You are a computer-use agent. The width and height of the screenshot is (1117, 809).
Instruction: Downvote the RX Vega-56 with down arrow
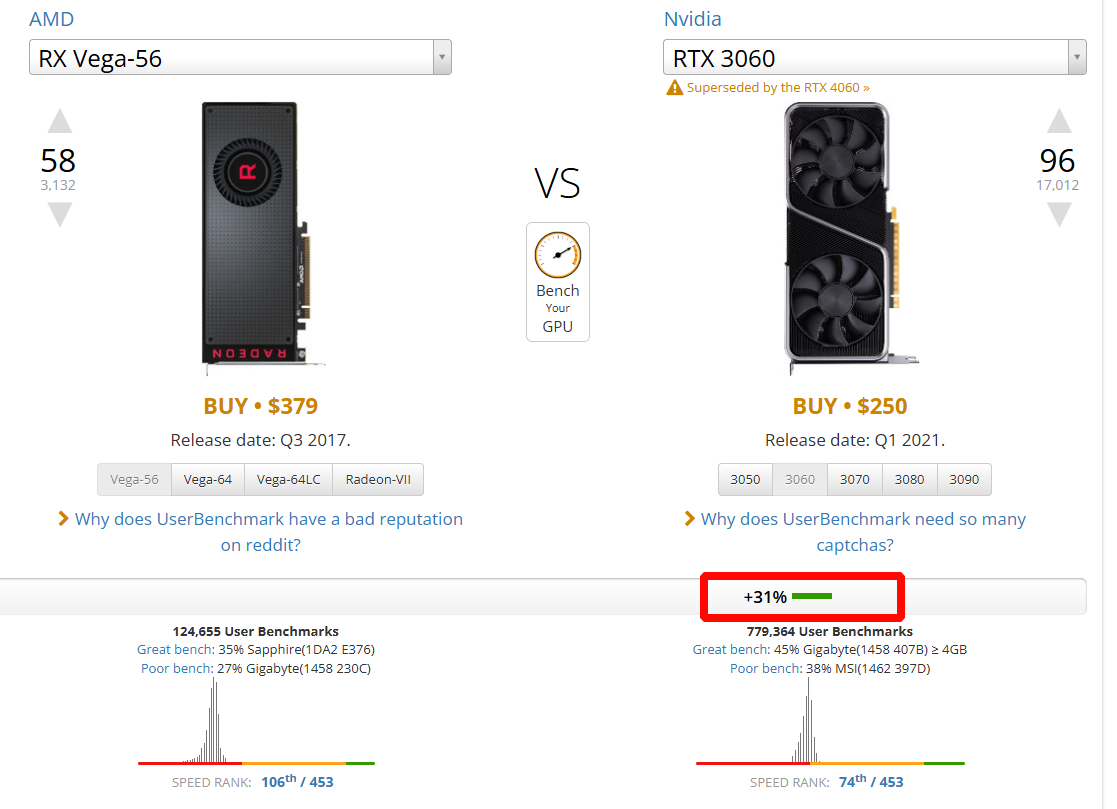coord(60,213)
